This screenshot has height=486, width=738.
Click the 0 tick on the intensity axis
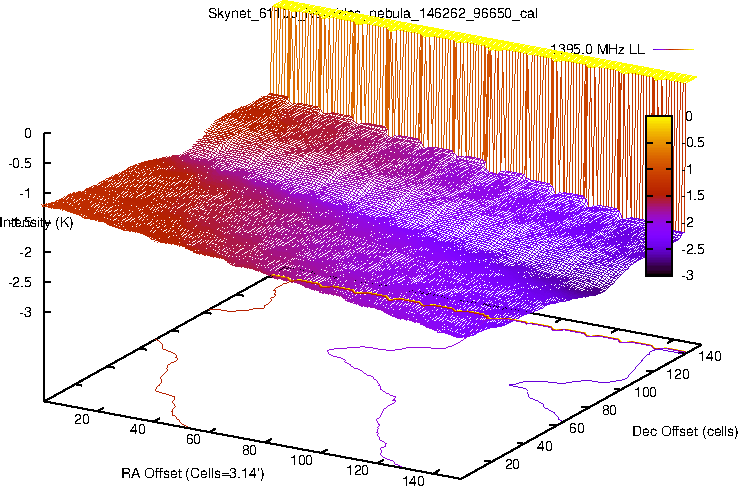(x=29, y=132)
